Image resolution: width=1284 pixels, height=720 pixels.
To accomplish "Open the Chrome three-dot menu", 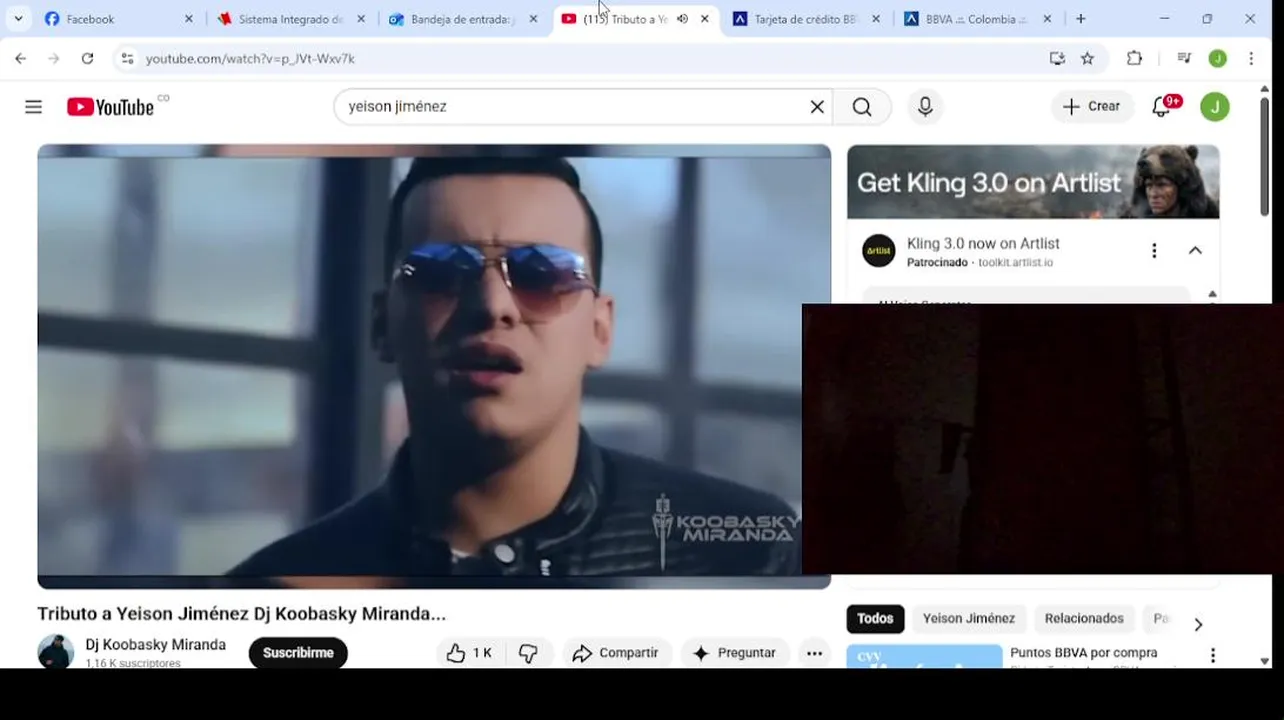I will tap(1251, 59).
